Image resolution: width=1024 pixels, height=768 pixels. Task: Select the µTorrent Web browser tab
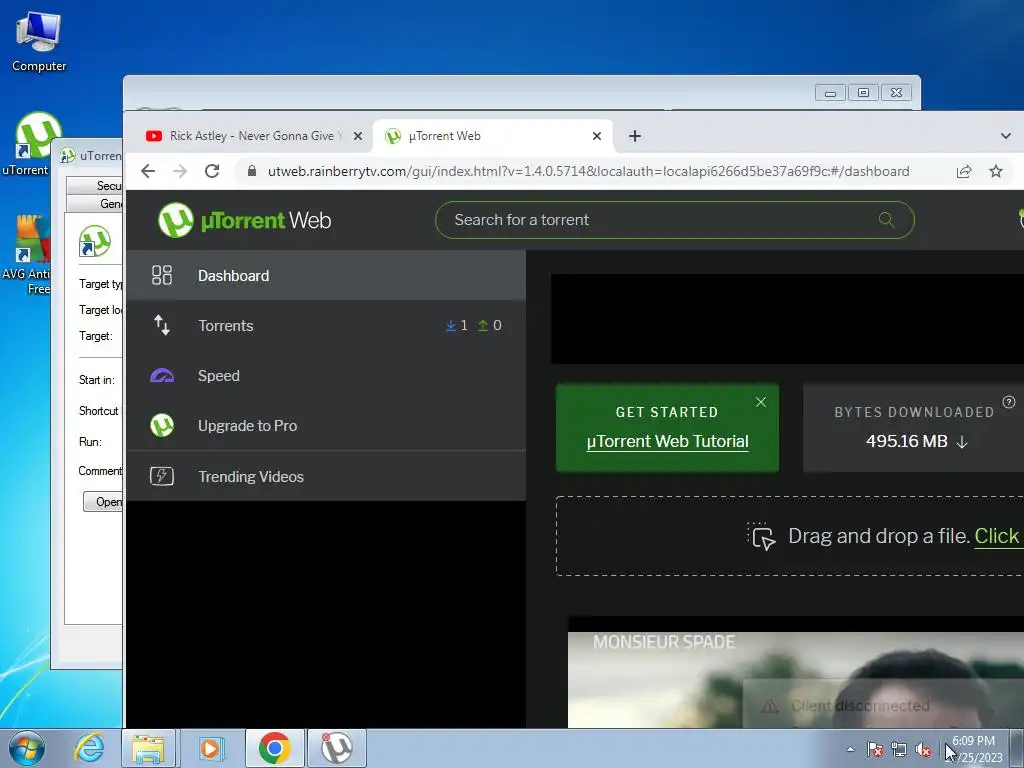click(493, 136)
